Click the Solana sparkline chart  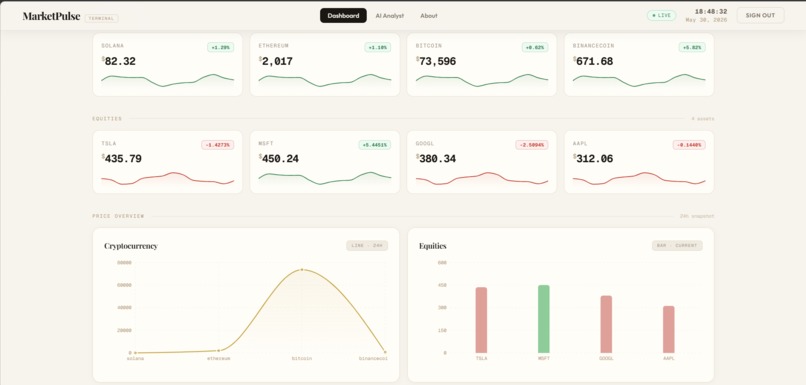pos(168,81)
